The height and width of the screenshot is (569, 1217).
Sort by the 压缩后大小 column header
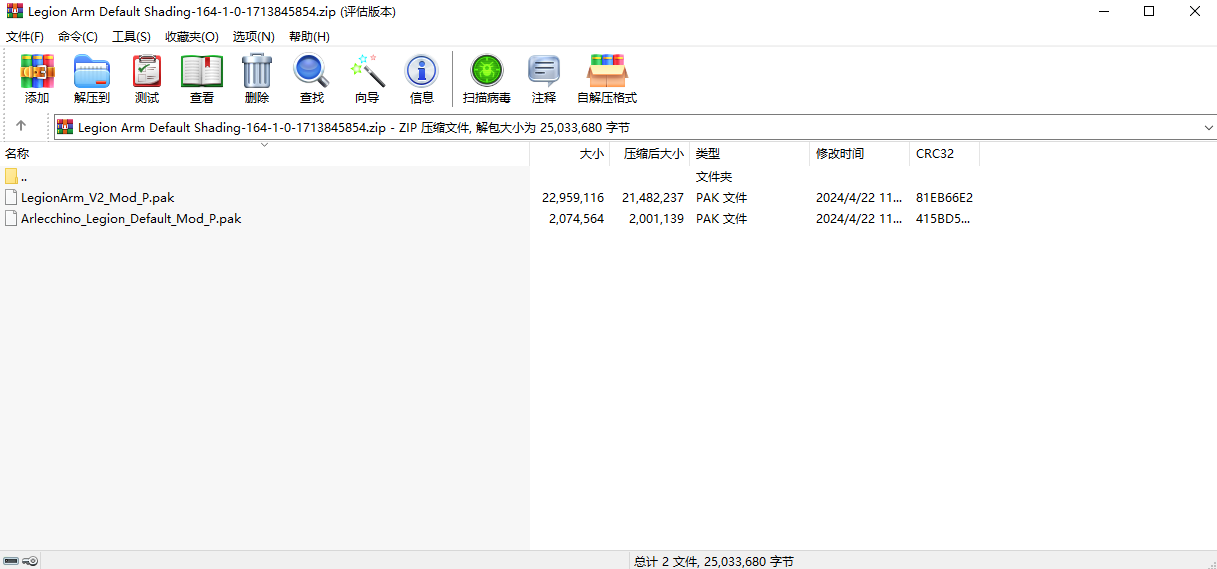tap(650, 154)
